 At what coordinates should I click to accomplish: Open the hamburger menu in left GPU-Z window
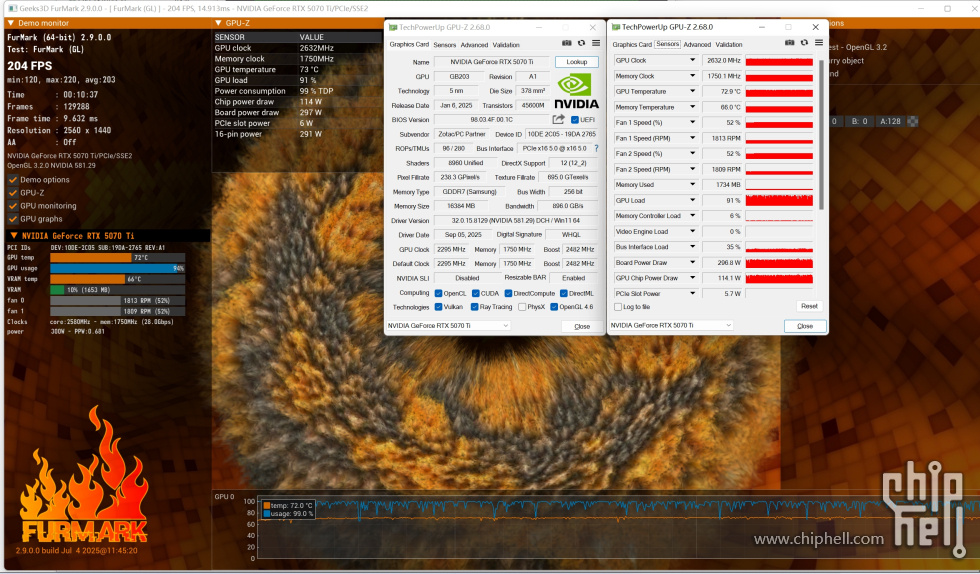click(x=596, y=43)
